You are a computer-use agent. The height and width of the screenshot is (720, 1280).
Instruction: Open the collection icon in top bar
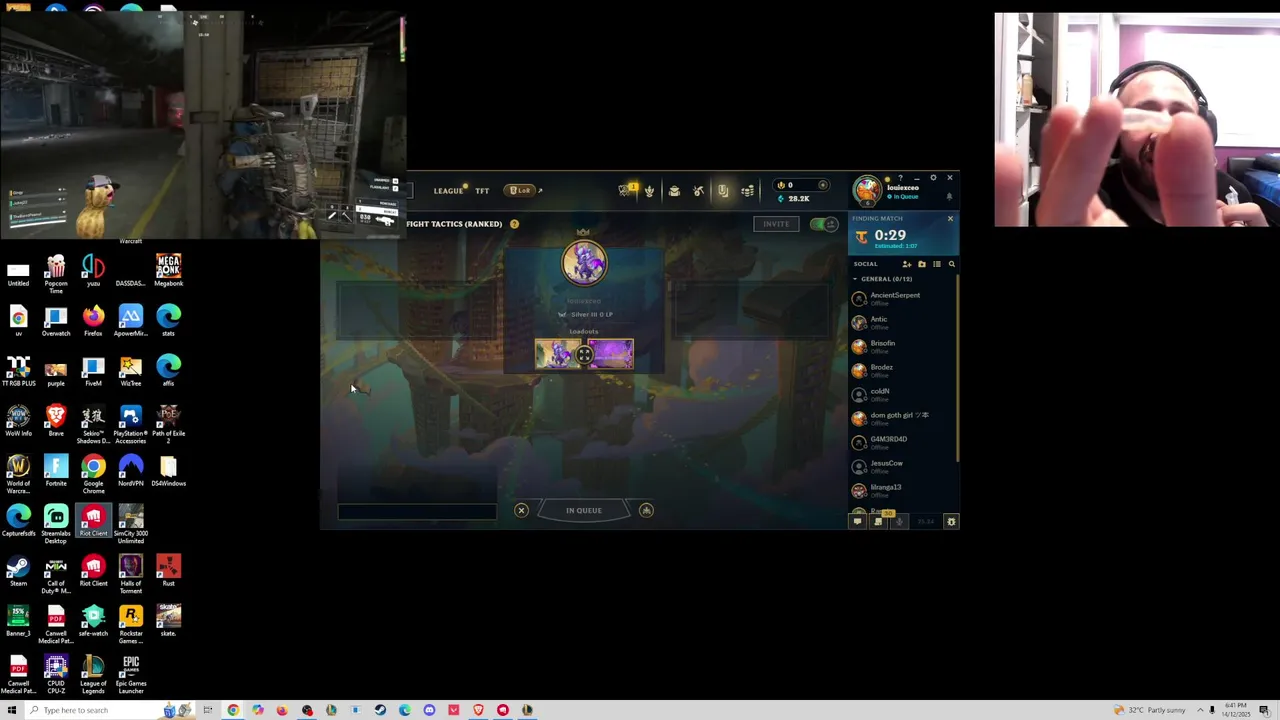(x=674, y=191)
